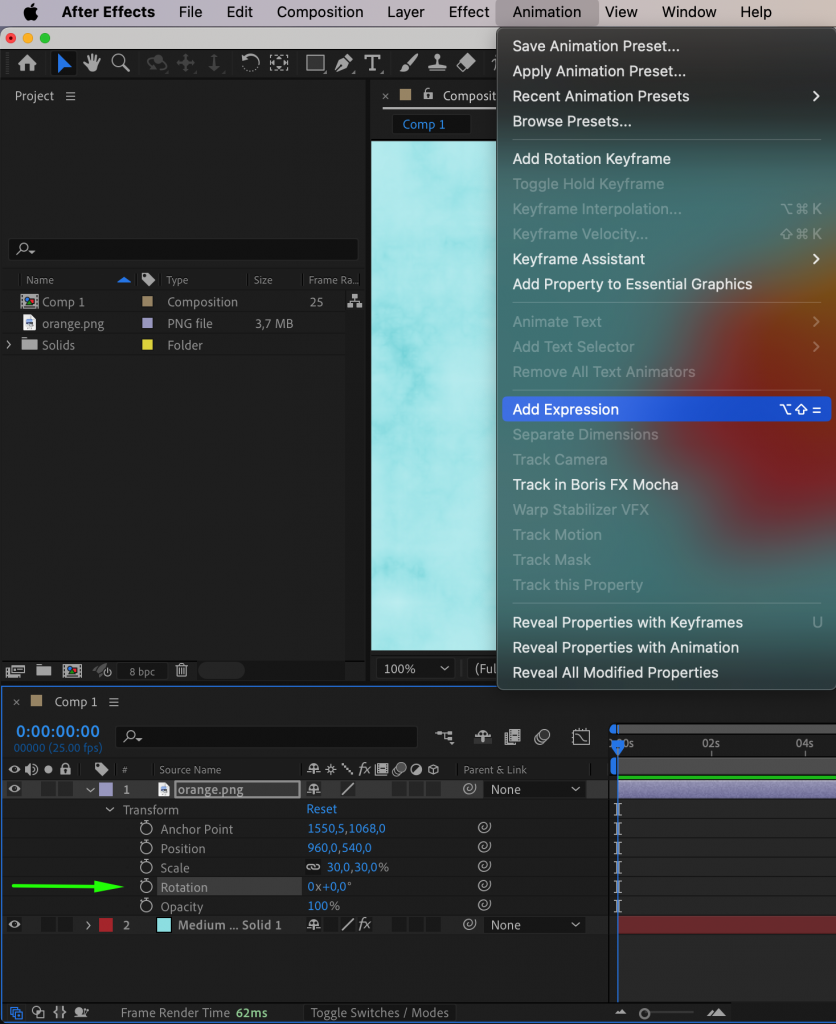Open the 100% magnification dropdown
The width and height of the screenshot is (836, 1024).
[414, 668]
